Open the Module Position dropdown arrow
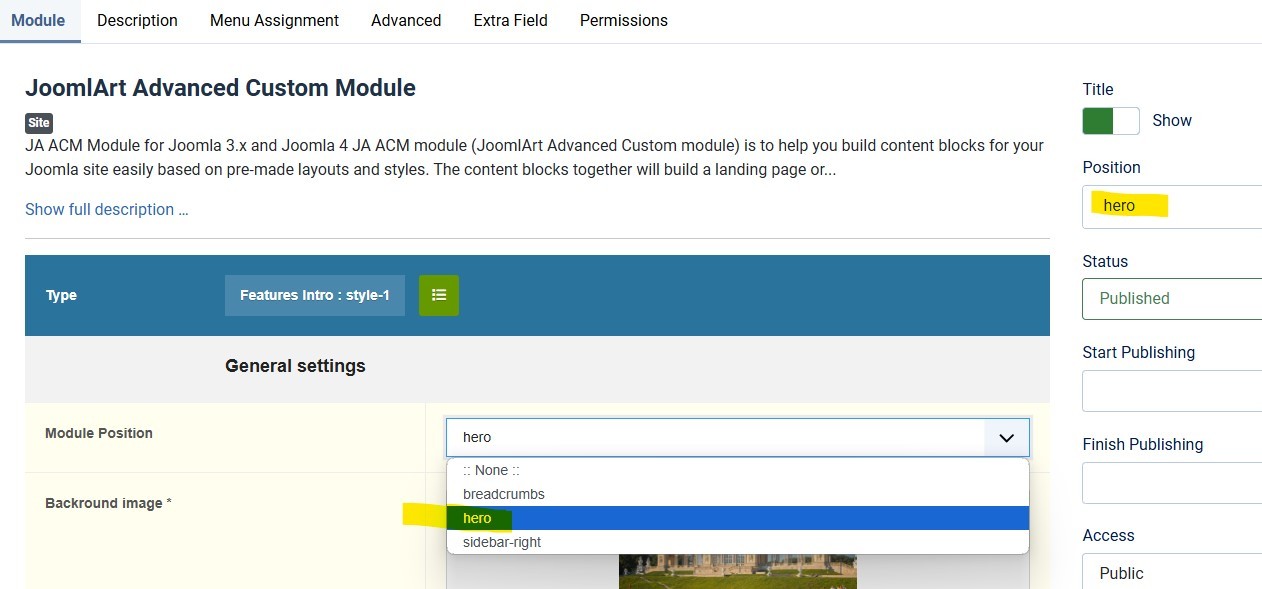Screen dimensions: 1262x589 (x=1006, y=438)
